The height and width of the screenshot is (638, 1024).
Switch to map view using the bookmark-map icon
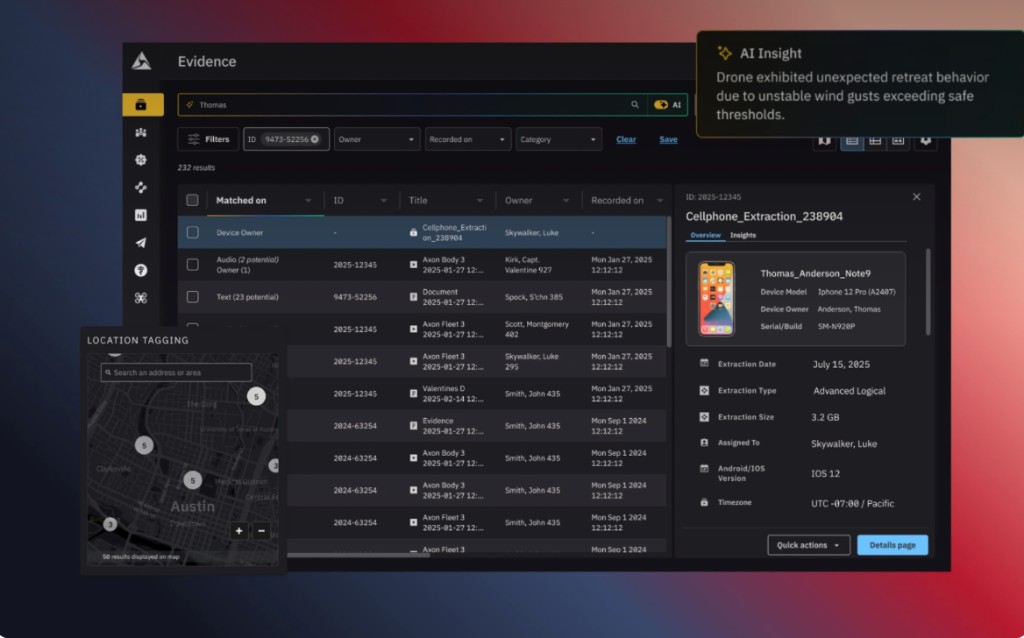(x=824, y=141)
